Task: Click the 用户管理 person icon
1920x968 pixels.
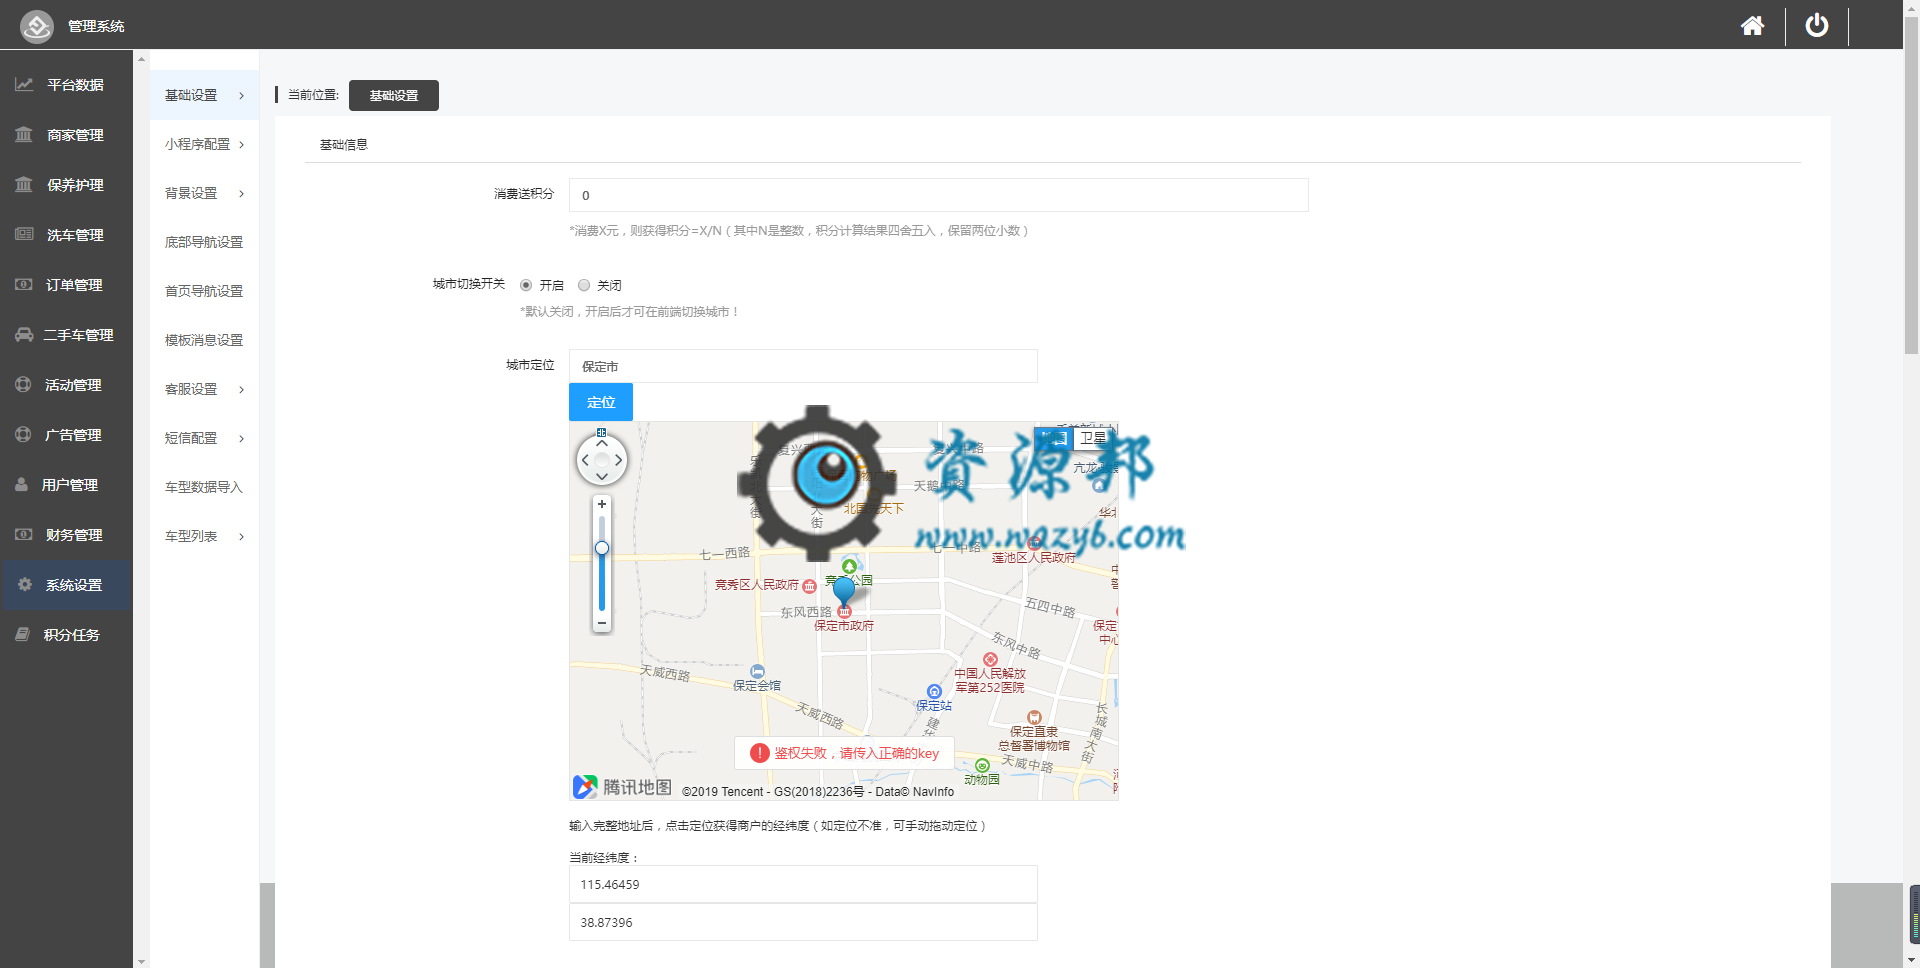Action: [22, 485]
